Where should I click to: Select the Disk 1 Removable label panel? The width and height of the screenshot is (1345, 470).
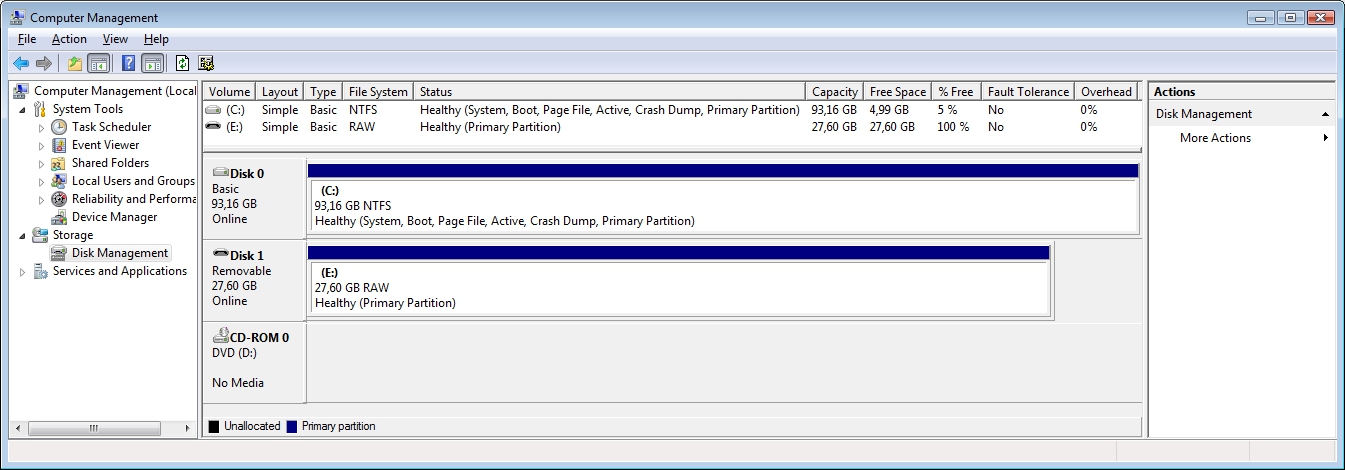253,280
